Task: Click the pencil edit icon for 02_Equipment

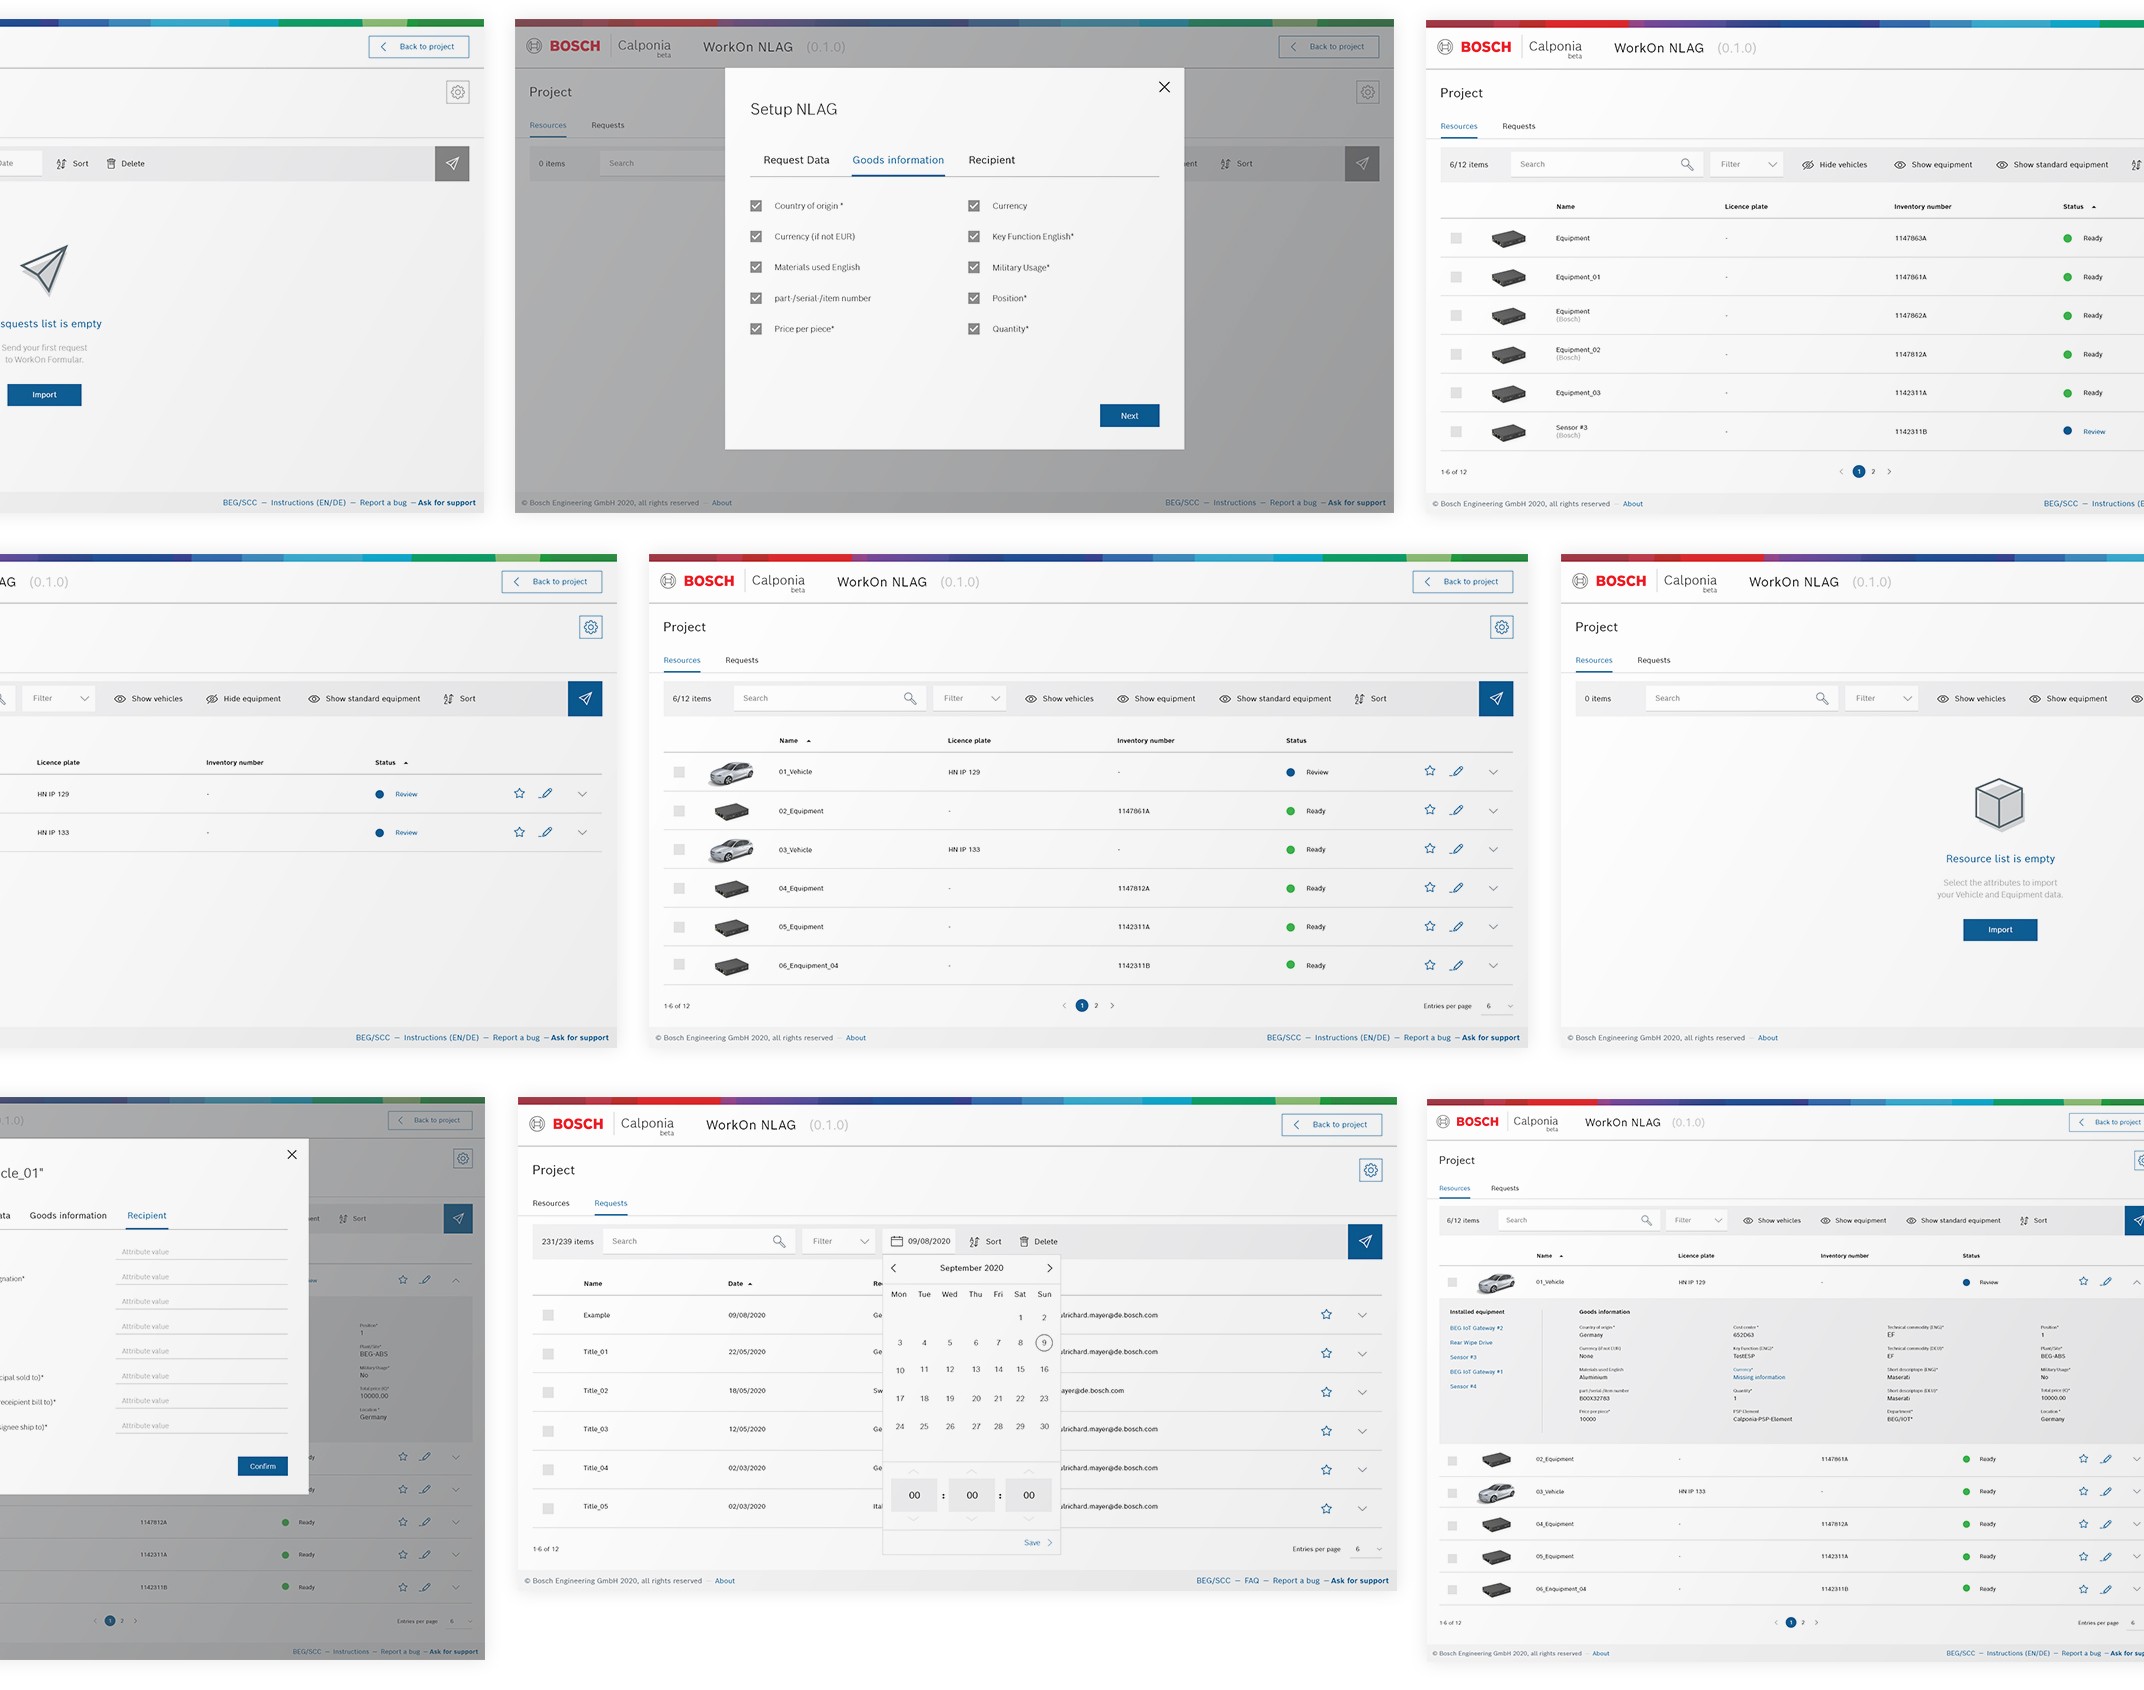Action: [x=1457, y=810]
